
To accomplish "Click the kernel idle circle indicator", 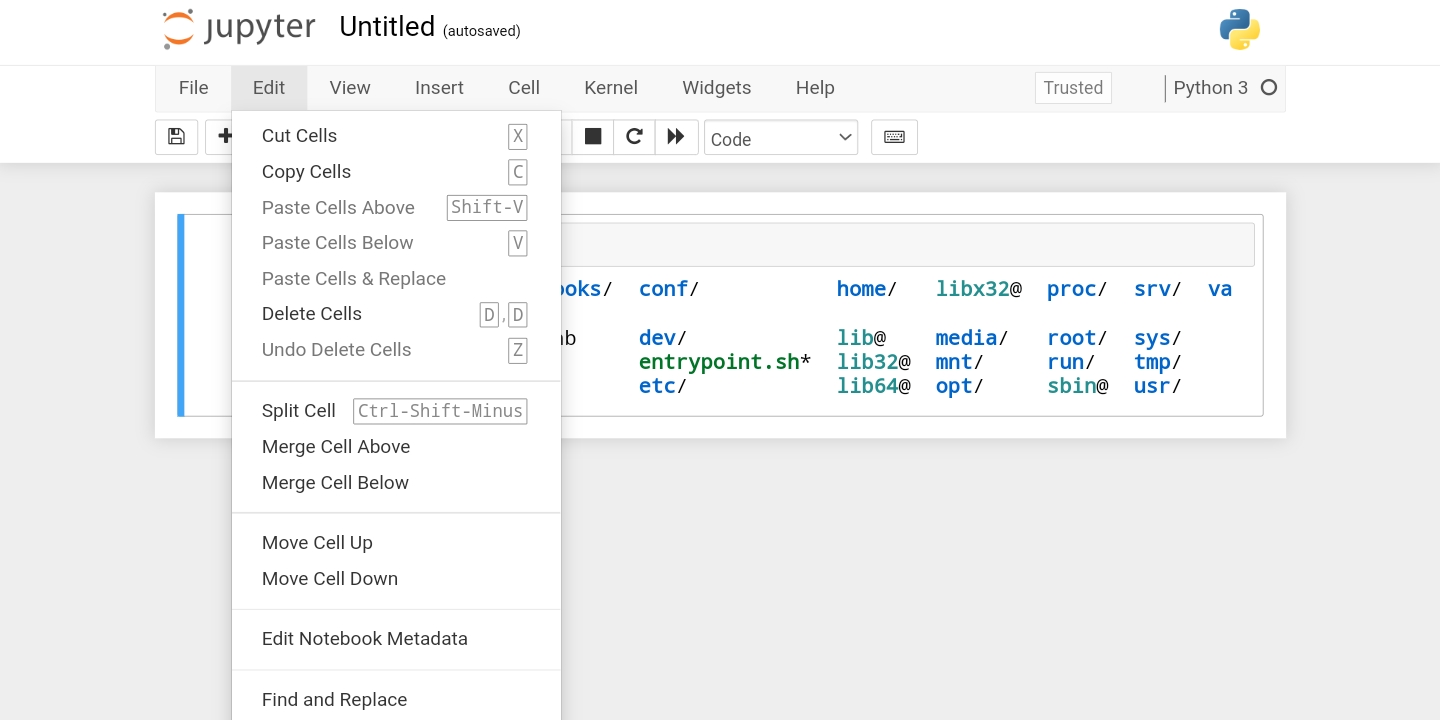I will [1269, 88].
